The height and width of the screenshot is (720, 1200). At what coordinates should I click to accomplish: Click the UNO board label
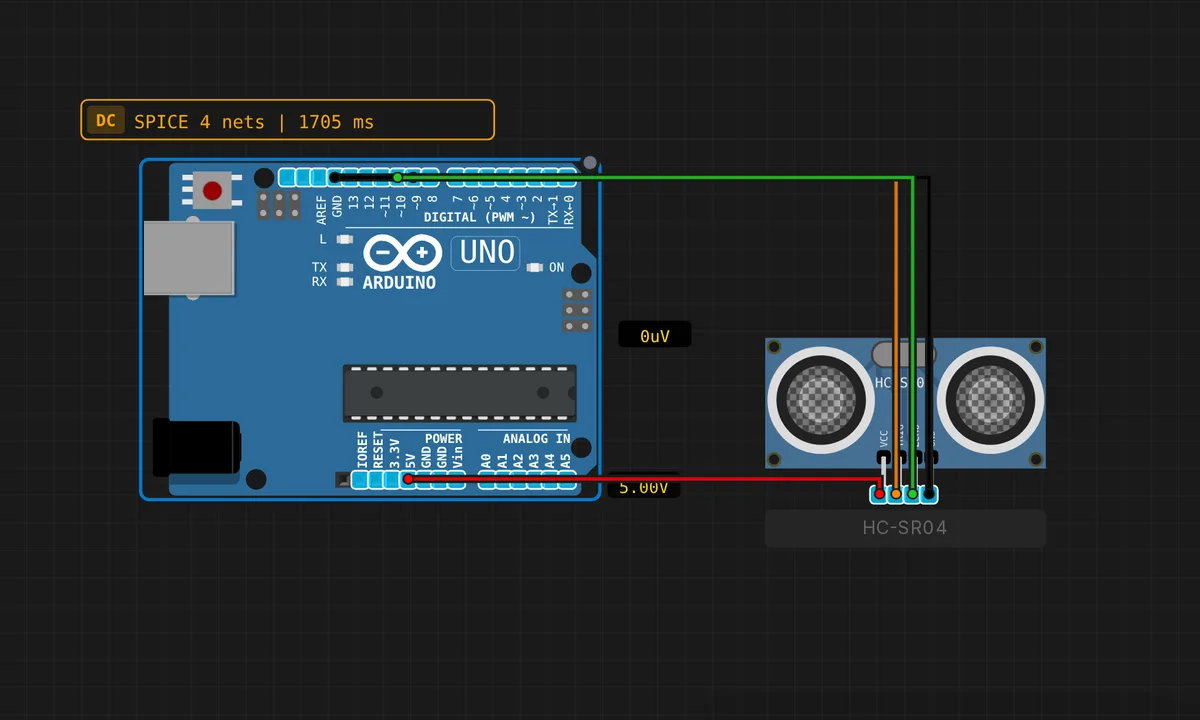coord(486,252)
